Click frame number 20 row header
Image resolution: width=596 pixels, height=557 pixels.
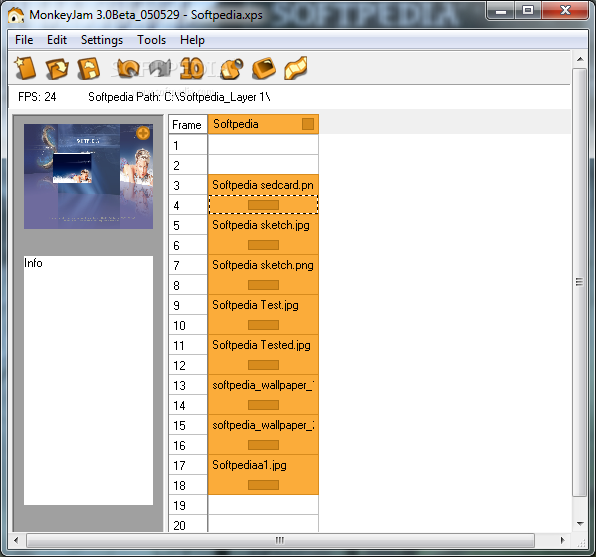point(188,524)
